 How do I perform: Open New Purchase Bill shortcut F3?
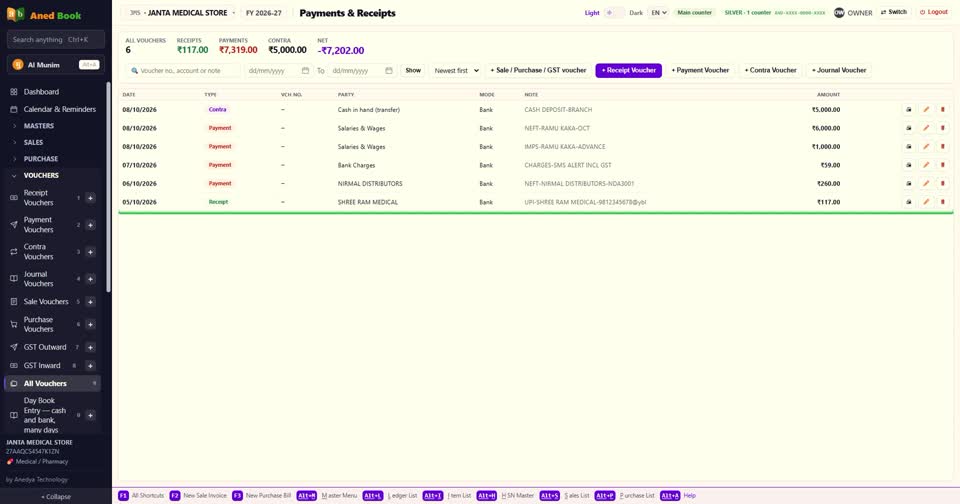coord(262,495)
